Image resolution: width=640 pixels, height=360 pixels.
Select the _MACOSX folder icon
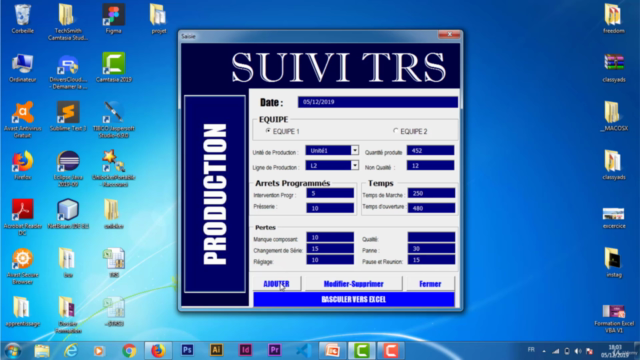(613, 116)
